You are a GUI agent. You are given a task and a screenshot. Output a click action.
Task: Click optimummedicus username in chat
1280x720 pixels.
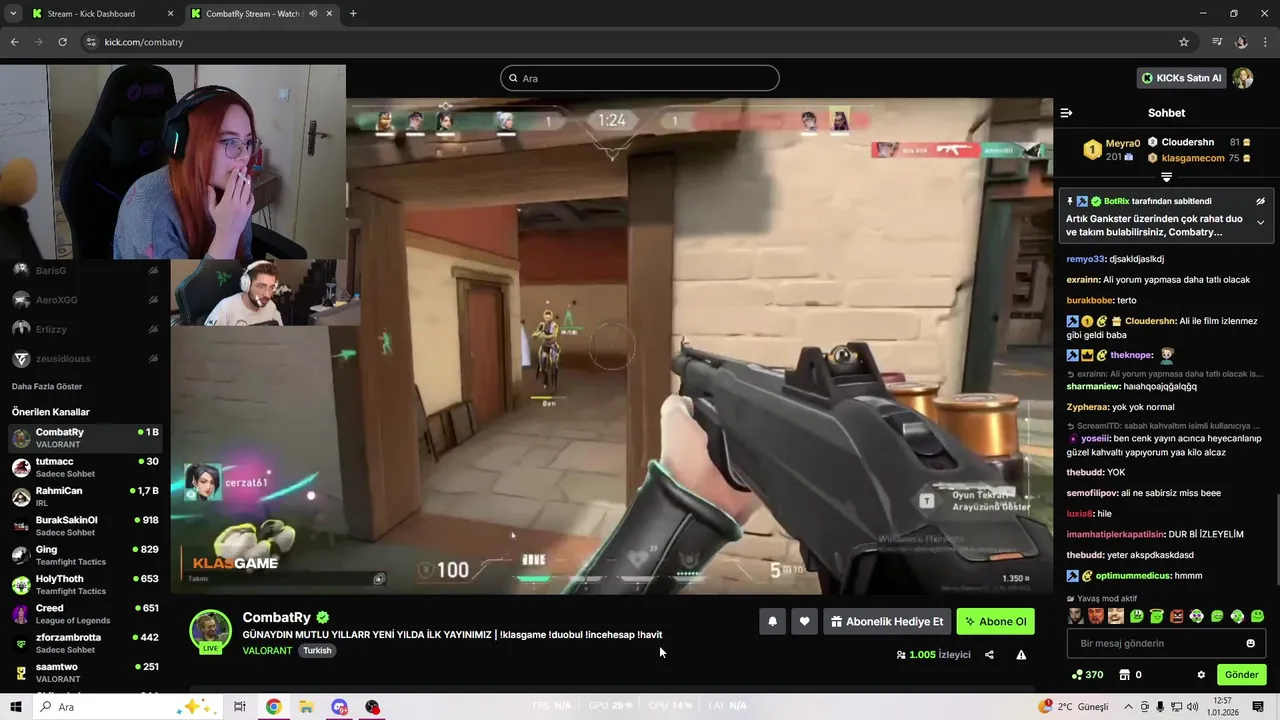coord(1134,576)
